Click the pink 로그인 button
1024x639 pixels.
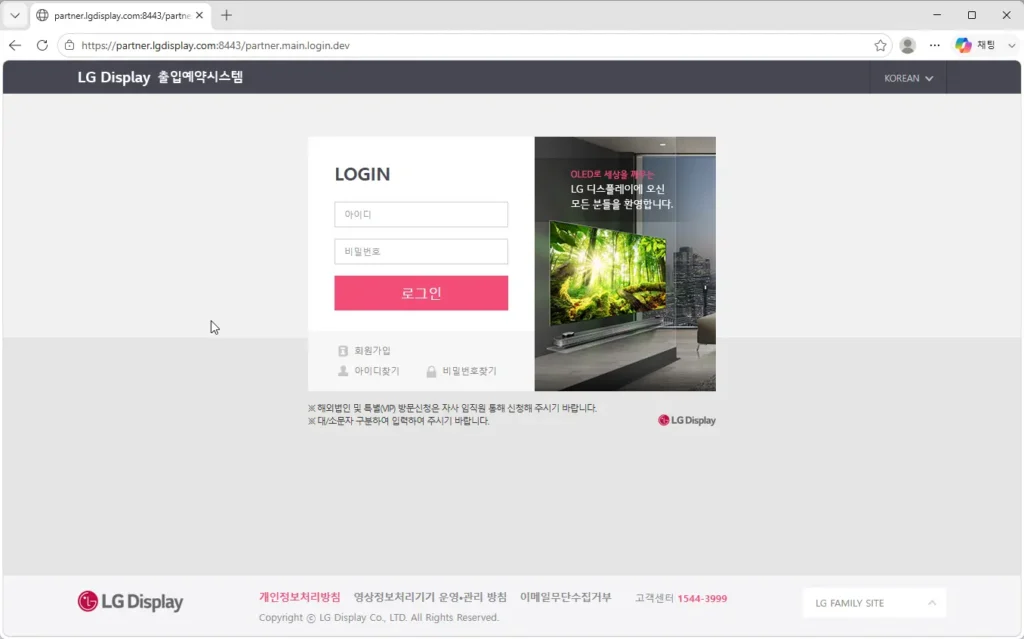click(x=421, y=293)
